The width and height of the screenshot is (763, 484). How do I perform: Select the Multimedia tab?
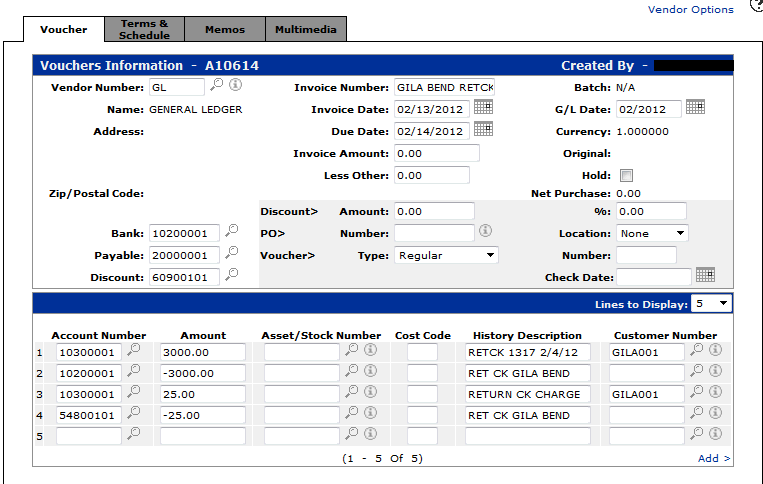[306, 30]
